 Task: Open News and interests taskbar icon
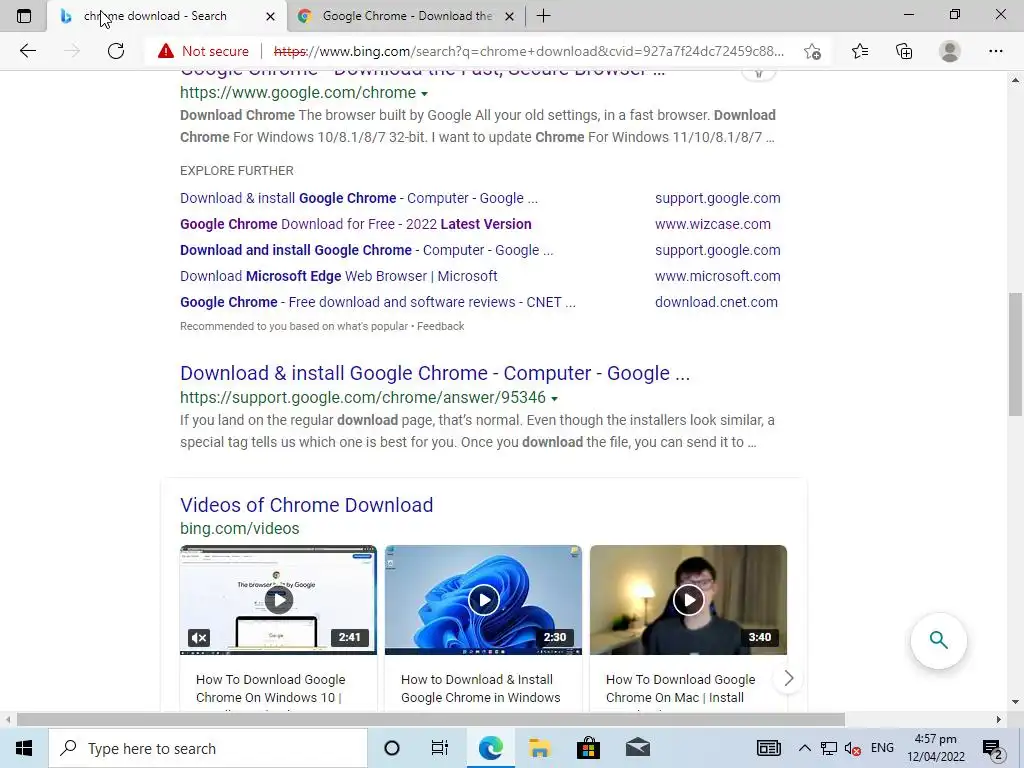(768, 748)
